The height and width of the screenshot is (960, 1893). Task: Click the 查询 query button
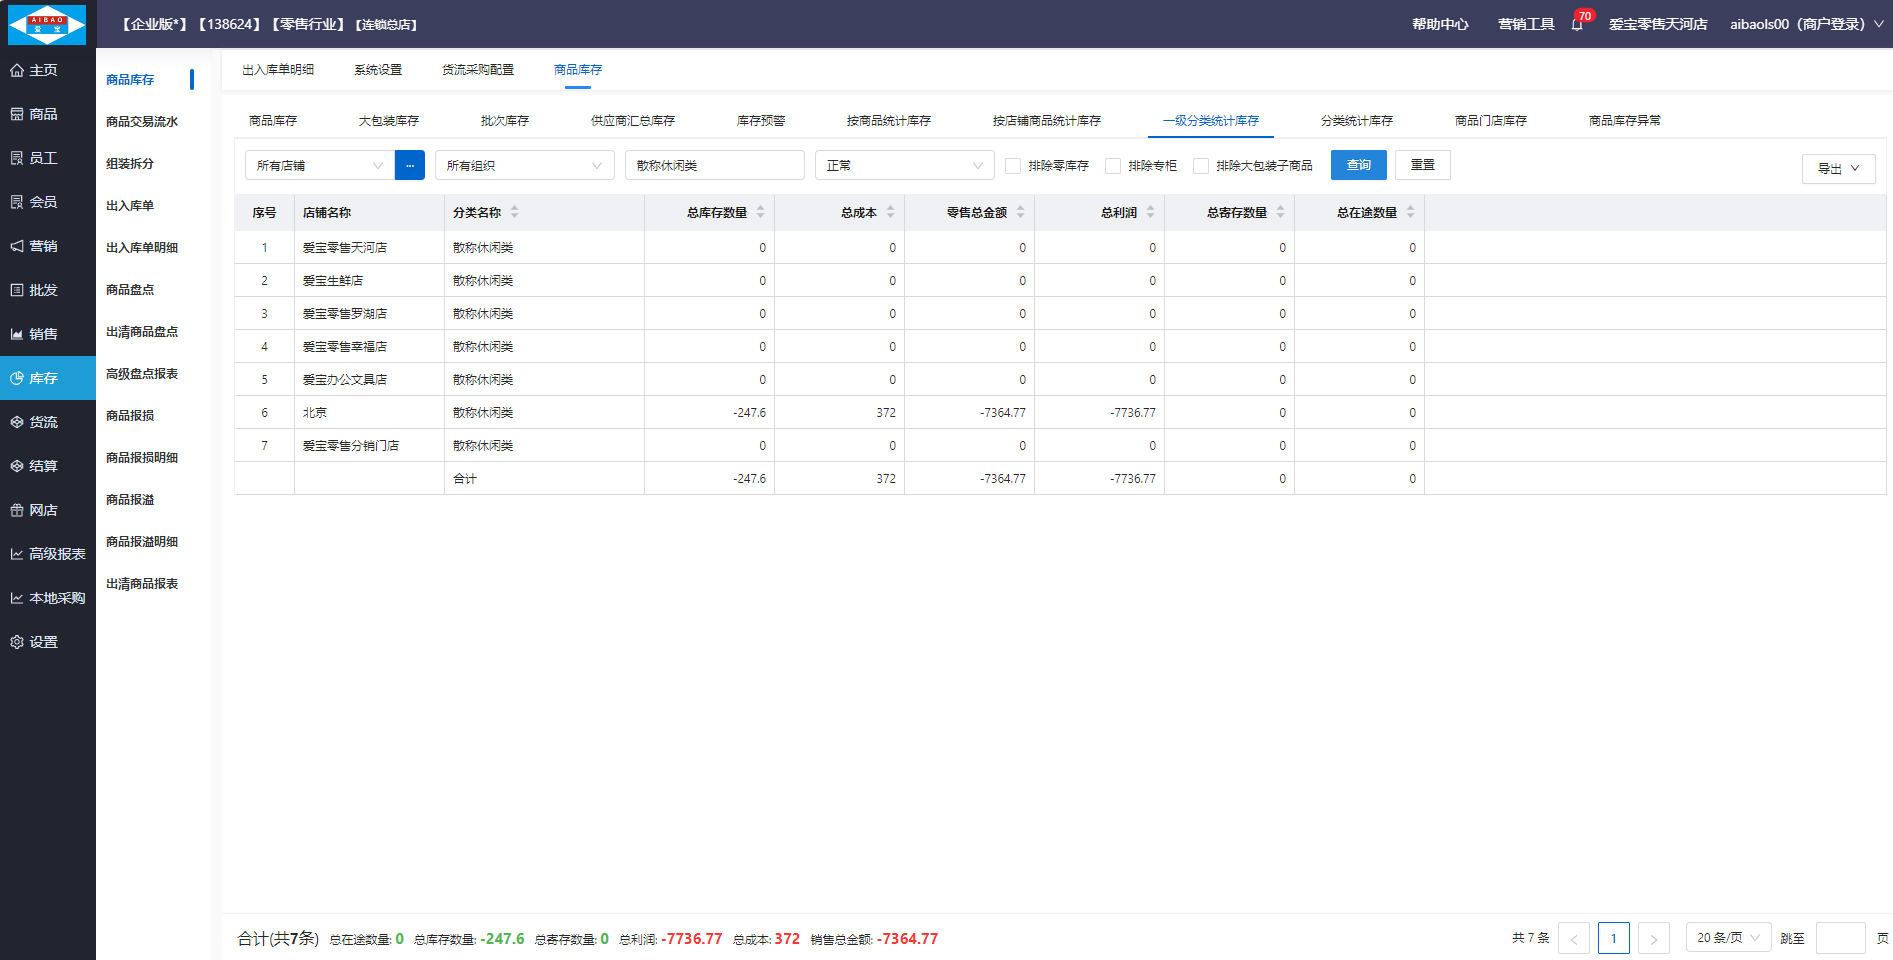coord(1359,165)
